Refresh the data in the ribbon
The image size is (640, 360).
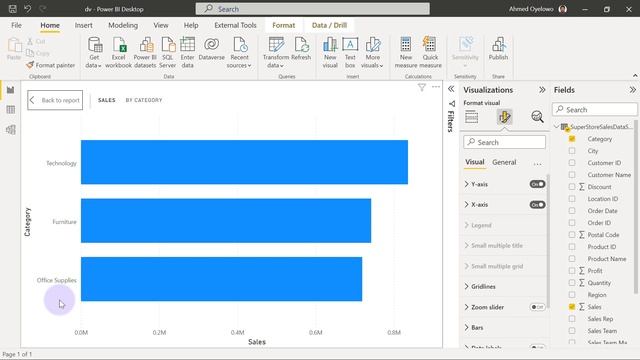point(301,49)
